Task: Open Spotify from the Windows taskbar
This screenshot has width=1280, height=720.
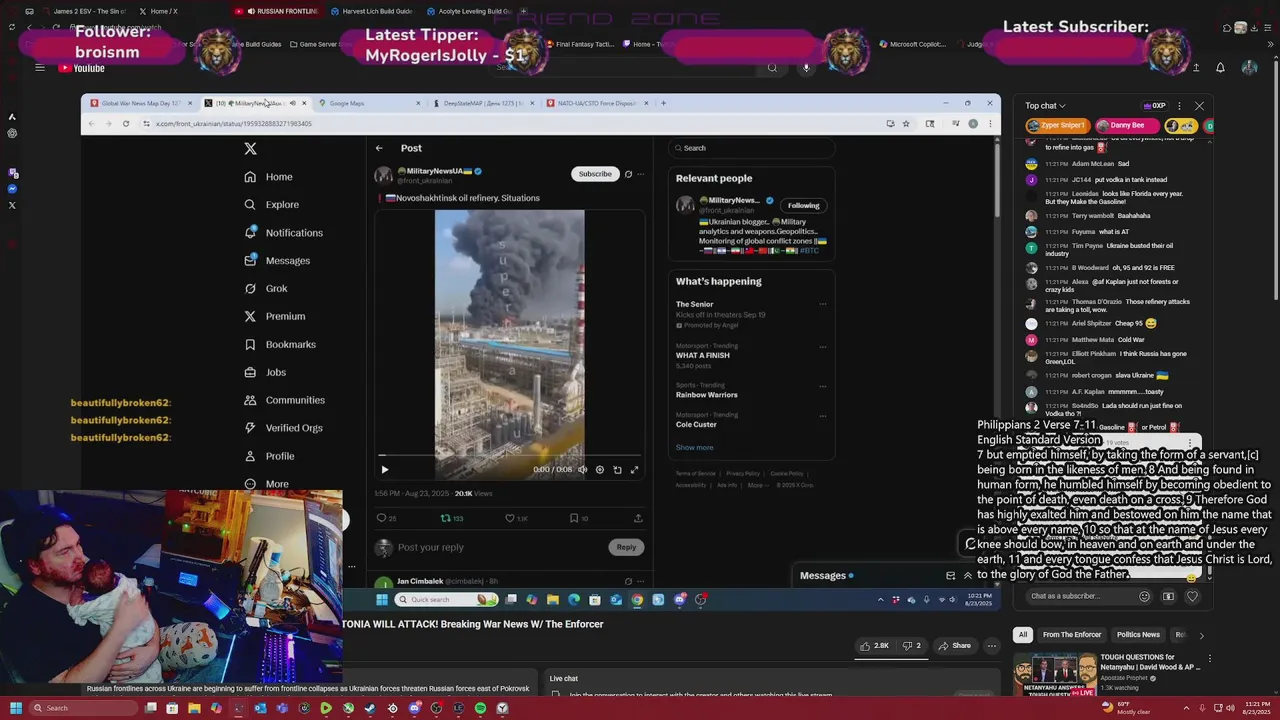Action: click(480, 709)
